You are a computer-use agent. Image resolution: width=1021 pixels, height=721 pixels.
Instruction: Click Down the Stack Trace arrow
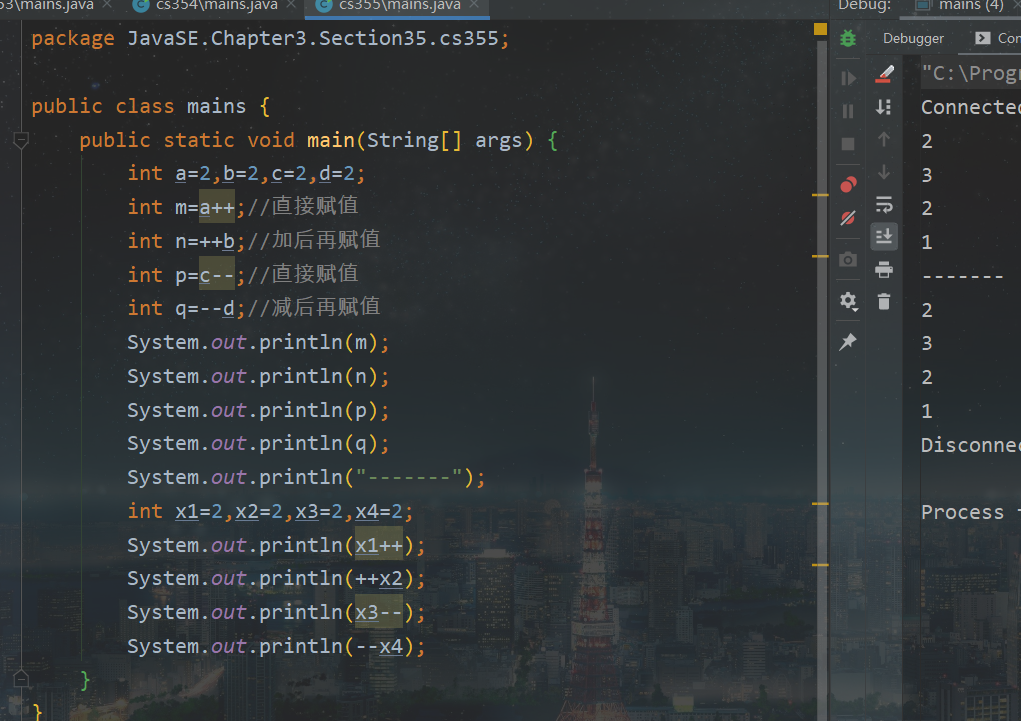point(884,172)
